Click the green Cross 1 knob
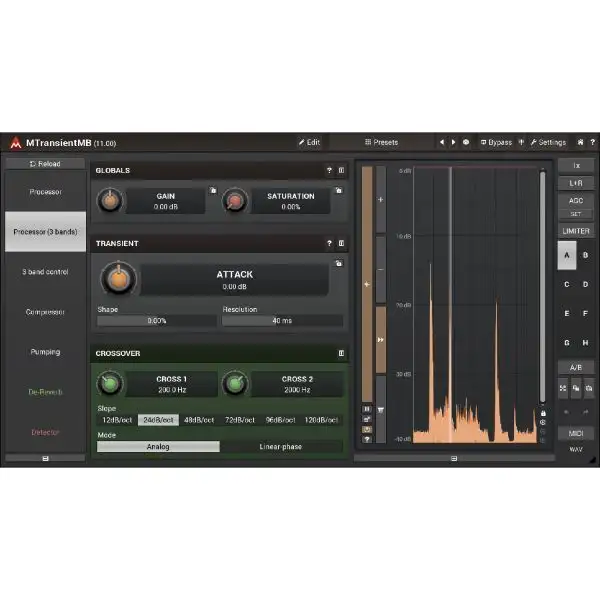 pyautogui.click(x=110, y=384)
